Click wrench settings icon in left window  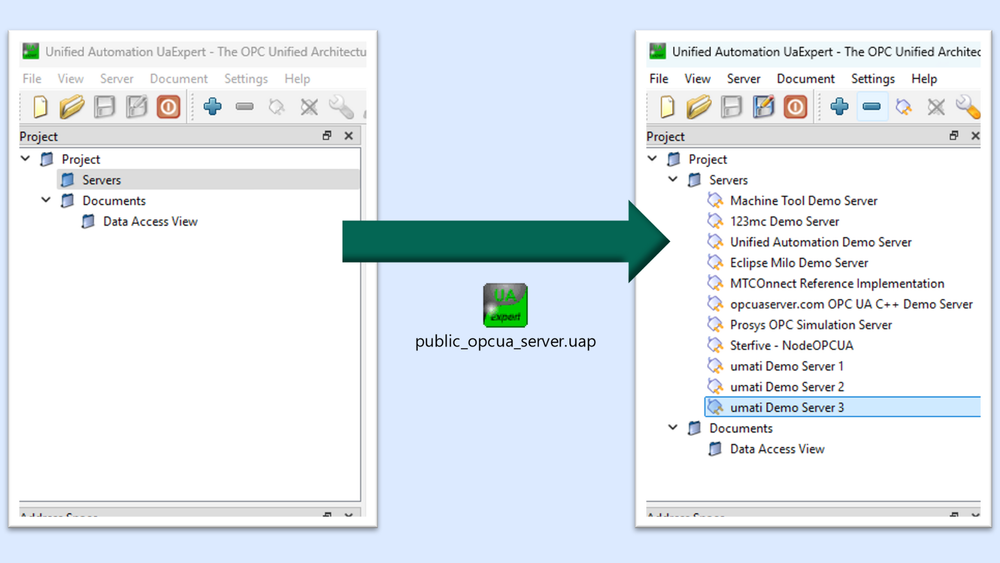pyautogui.click(x=341, y=106)
